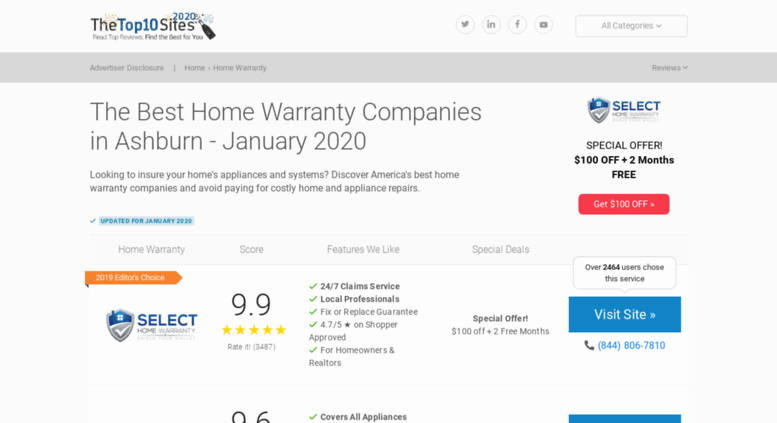
Task: Click the Visit Site button for Select
Action: tap(625, 315)
